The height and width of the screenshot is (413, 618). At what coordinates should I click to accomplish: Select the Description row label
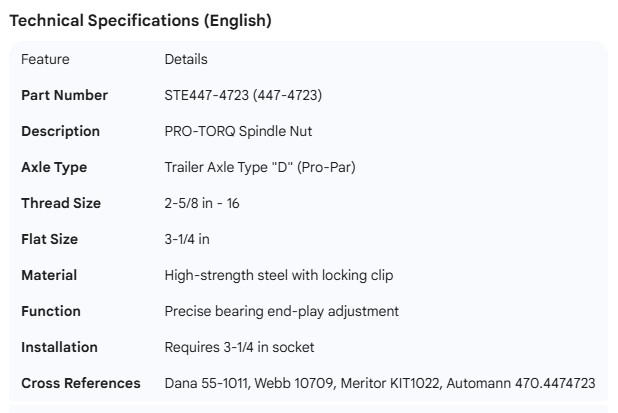tap(60, 131)
